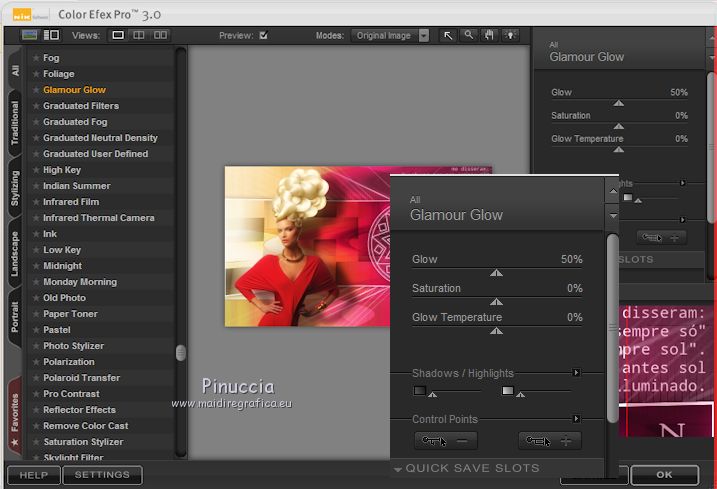Expand the Shadows / Highlights section
The height and width of the screenshot is (489, 717).
pyautogui.click(x=576, y=373)
